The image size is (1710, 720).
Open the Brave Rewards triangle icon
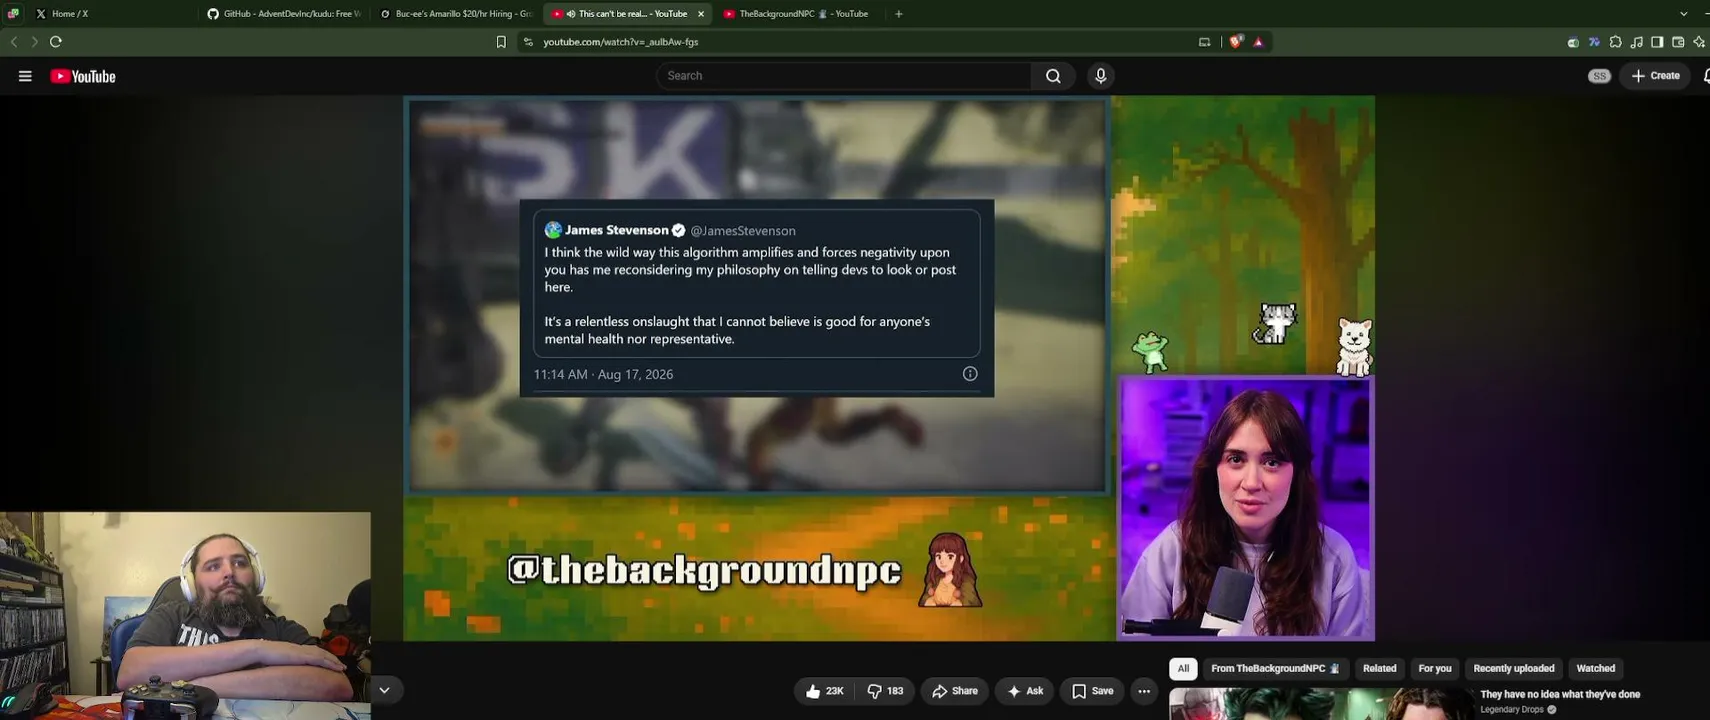click(x=1258, y=42)
